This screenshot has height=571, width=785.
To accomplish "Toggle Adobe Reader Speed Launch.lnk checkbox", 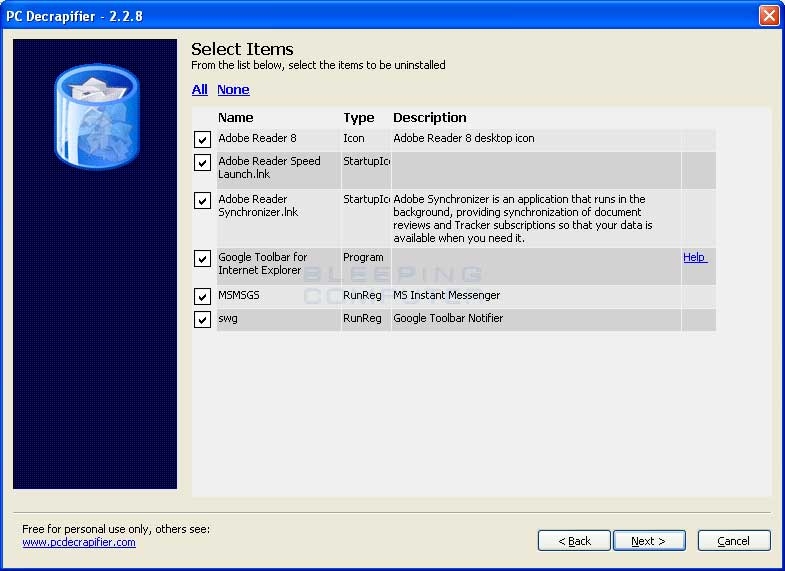I will coord(202,162).
